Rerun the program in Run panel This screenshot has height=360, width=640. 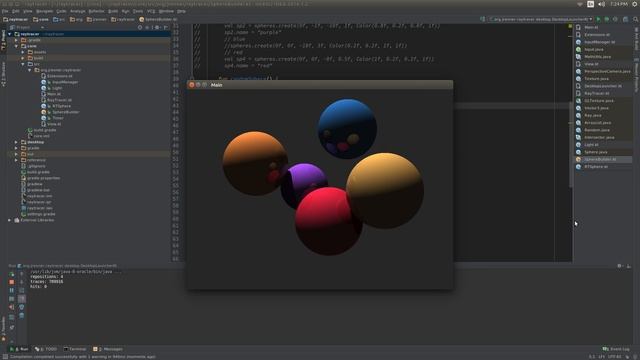click(x=11, y=274)
